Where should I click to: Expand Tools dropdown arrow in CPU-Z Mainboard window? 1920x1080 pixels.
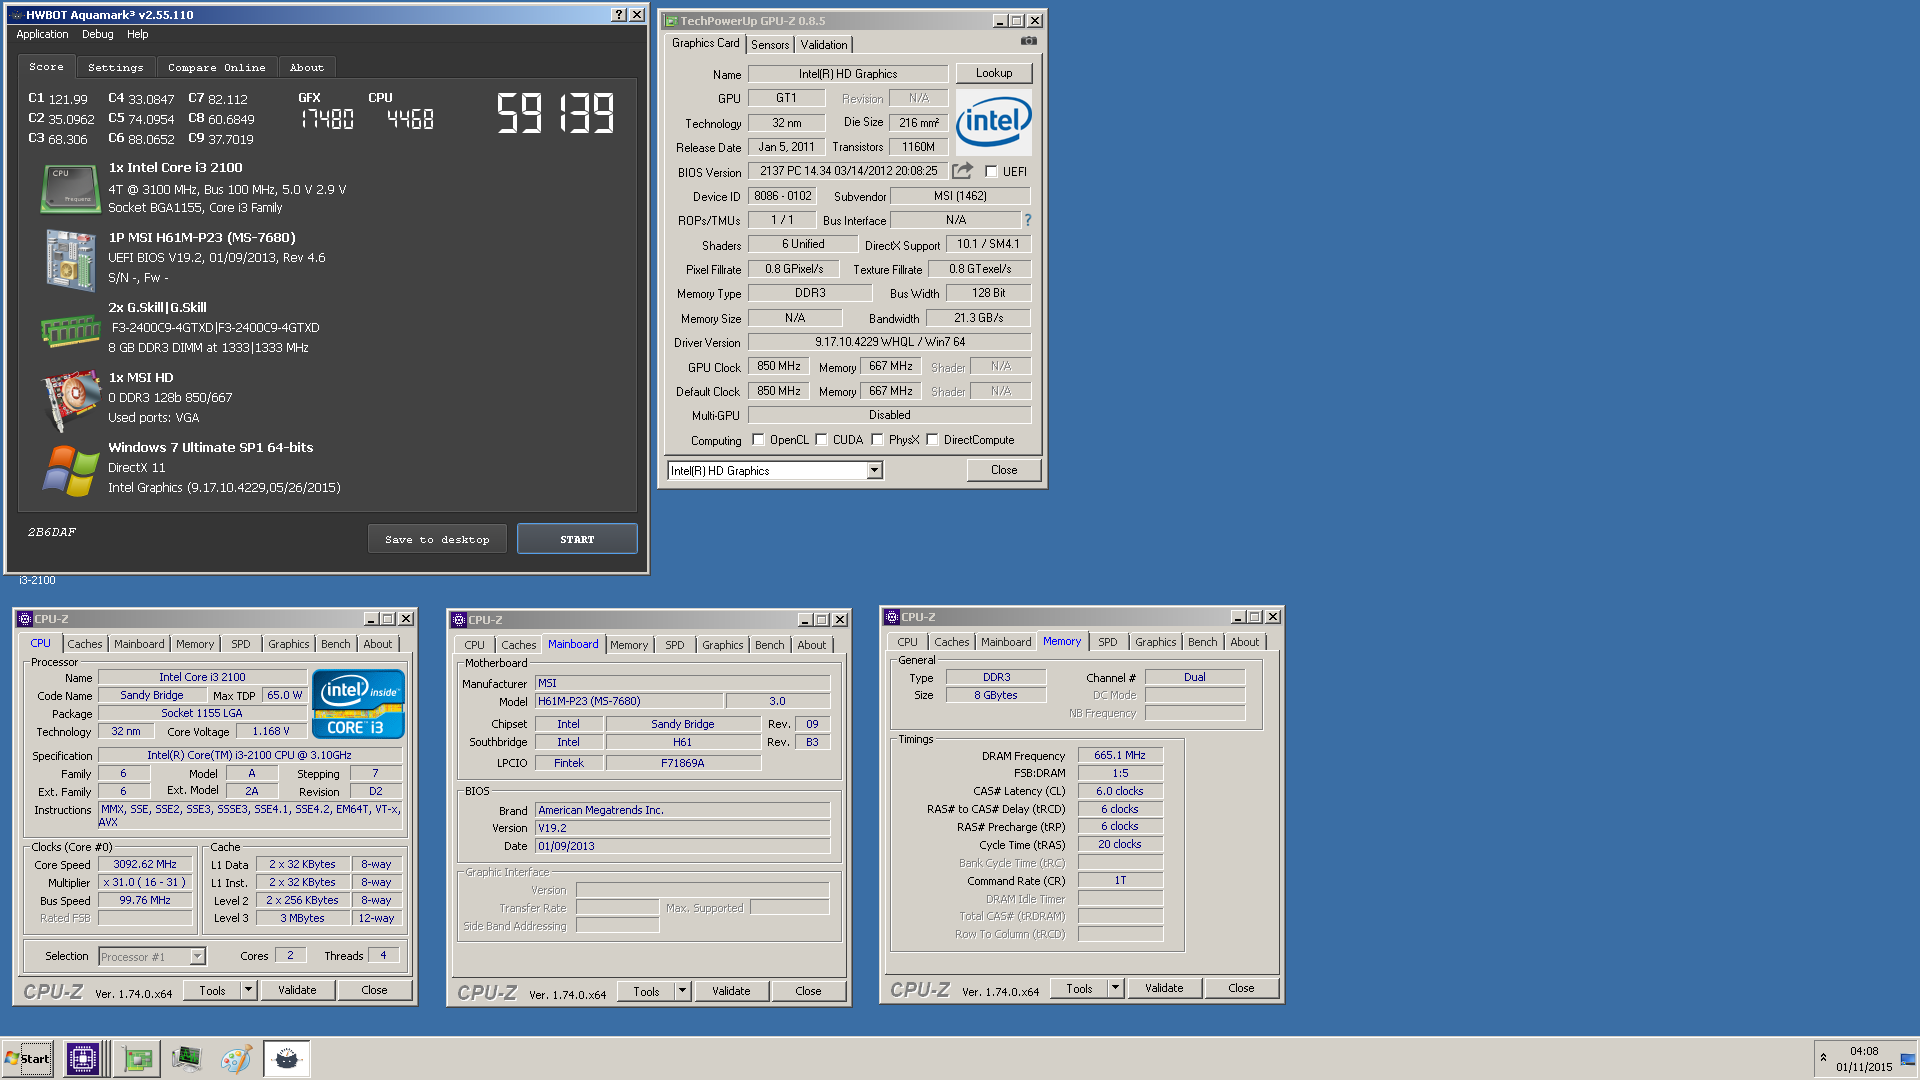click(683, 991)
